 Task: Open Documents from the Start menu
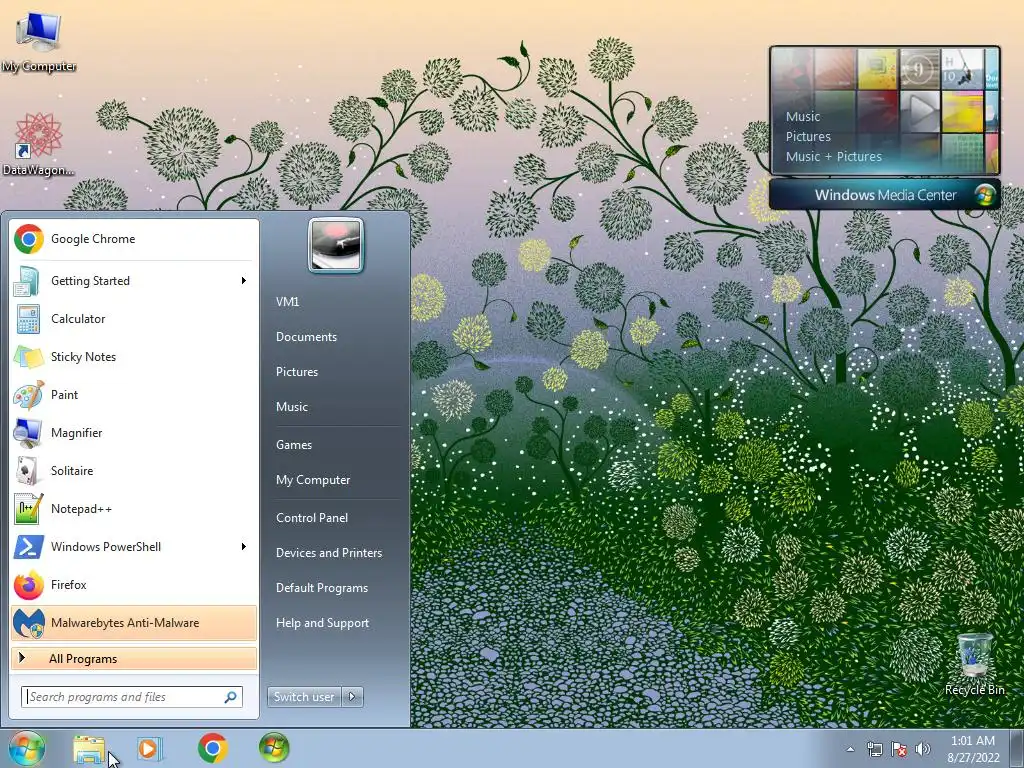306,337
